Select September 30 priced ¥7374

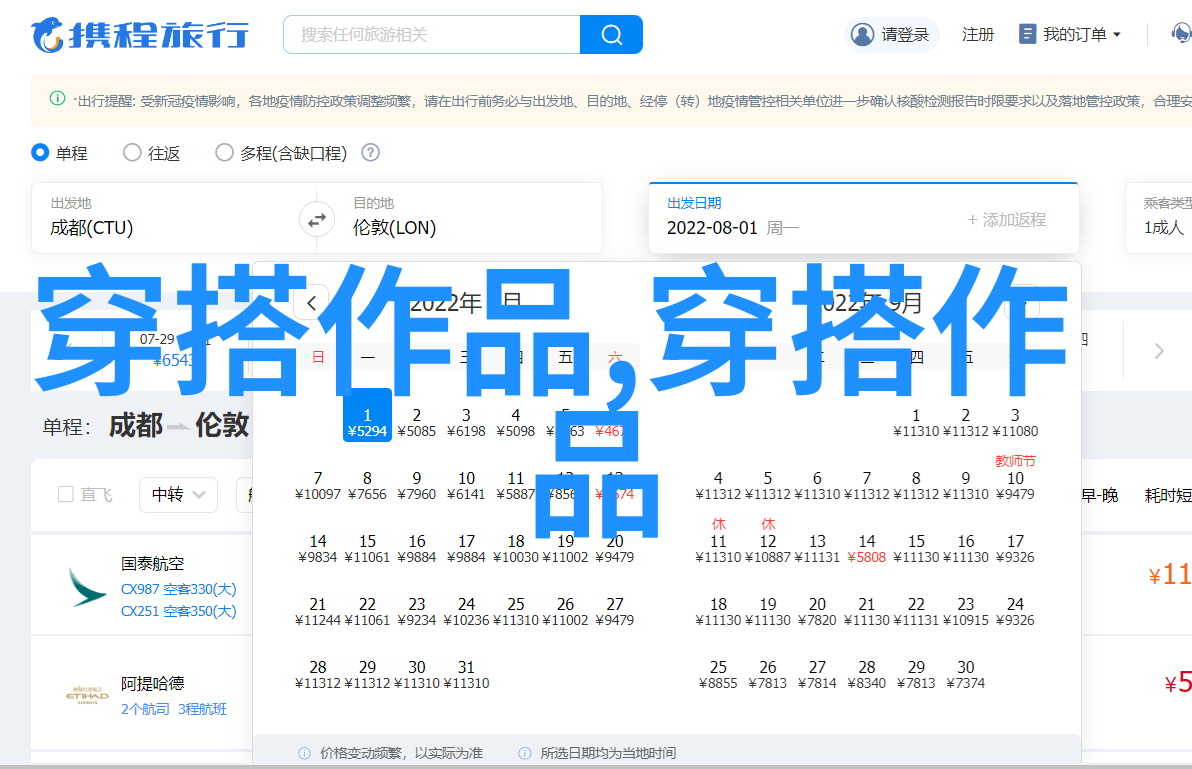(965, 675)
